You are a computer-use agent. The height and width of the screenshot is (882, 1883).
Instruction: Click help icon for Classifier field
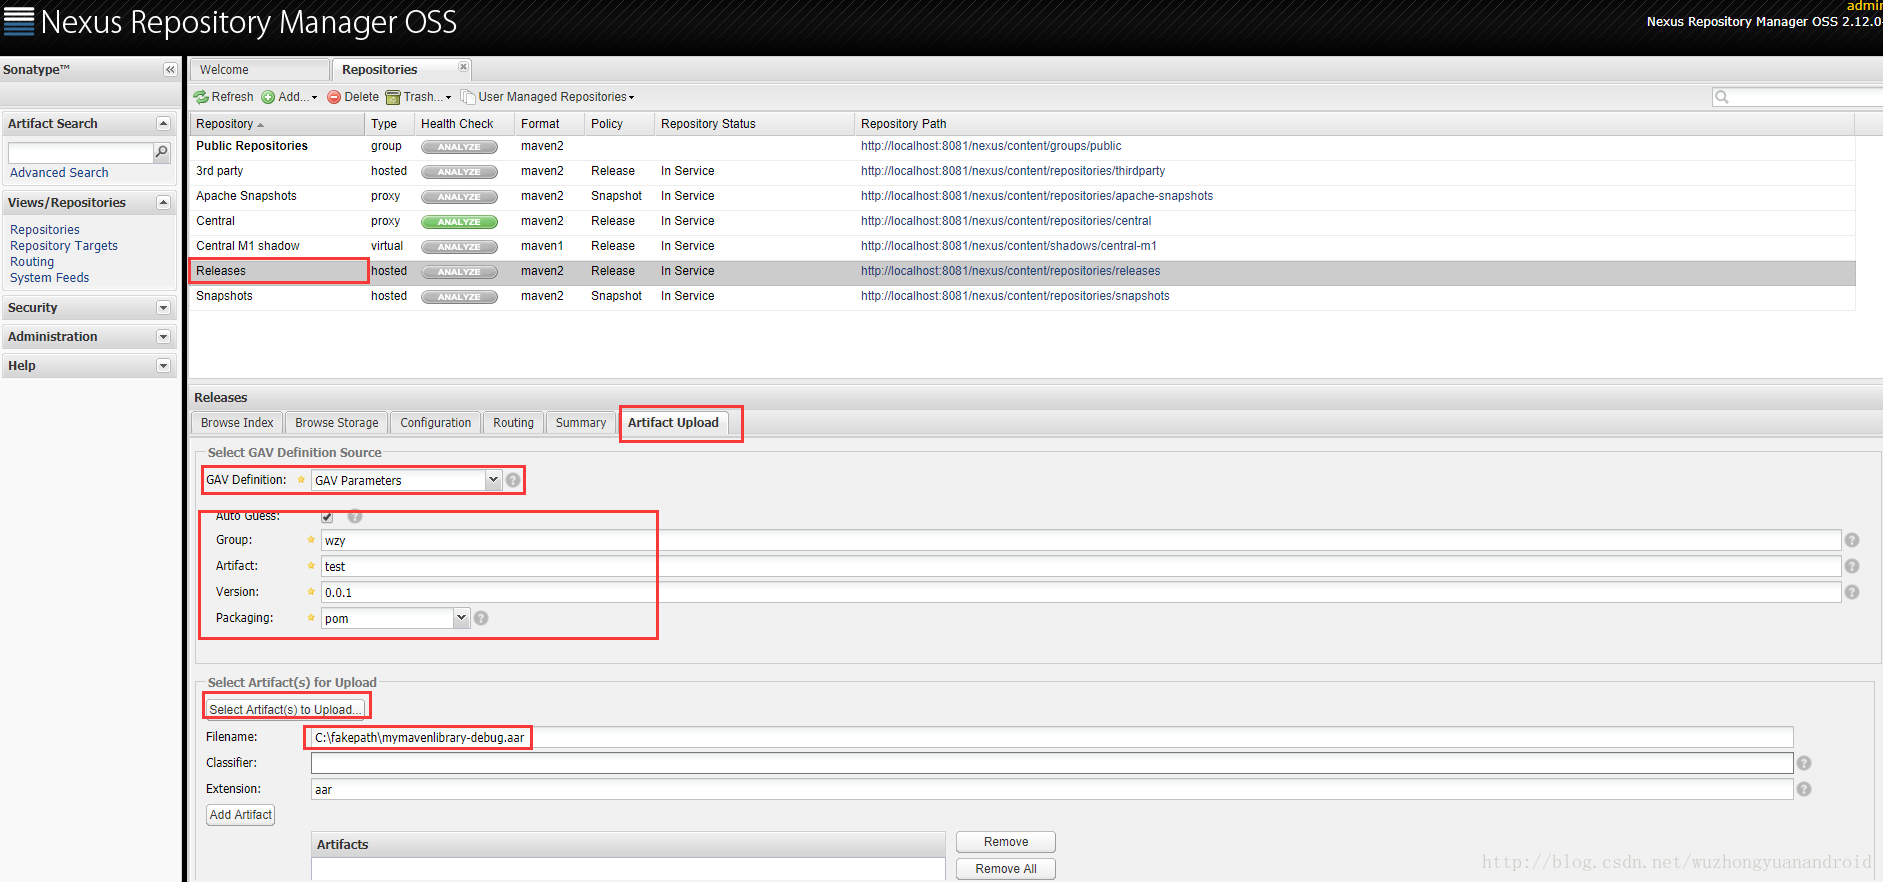(1804, 763)
